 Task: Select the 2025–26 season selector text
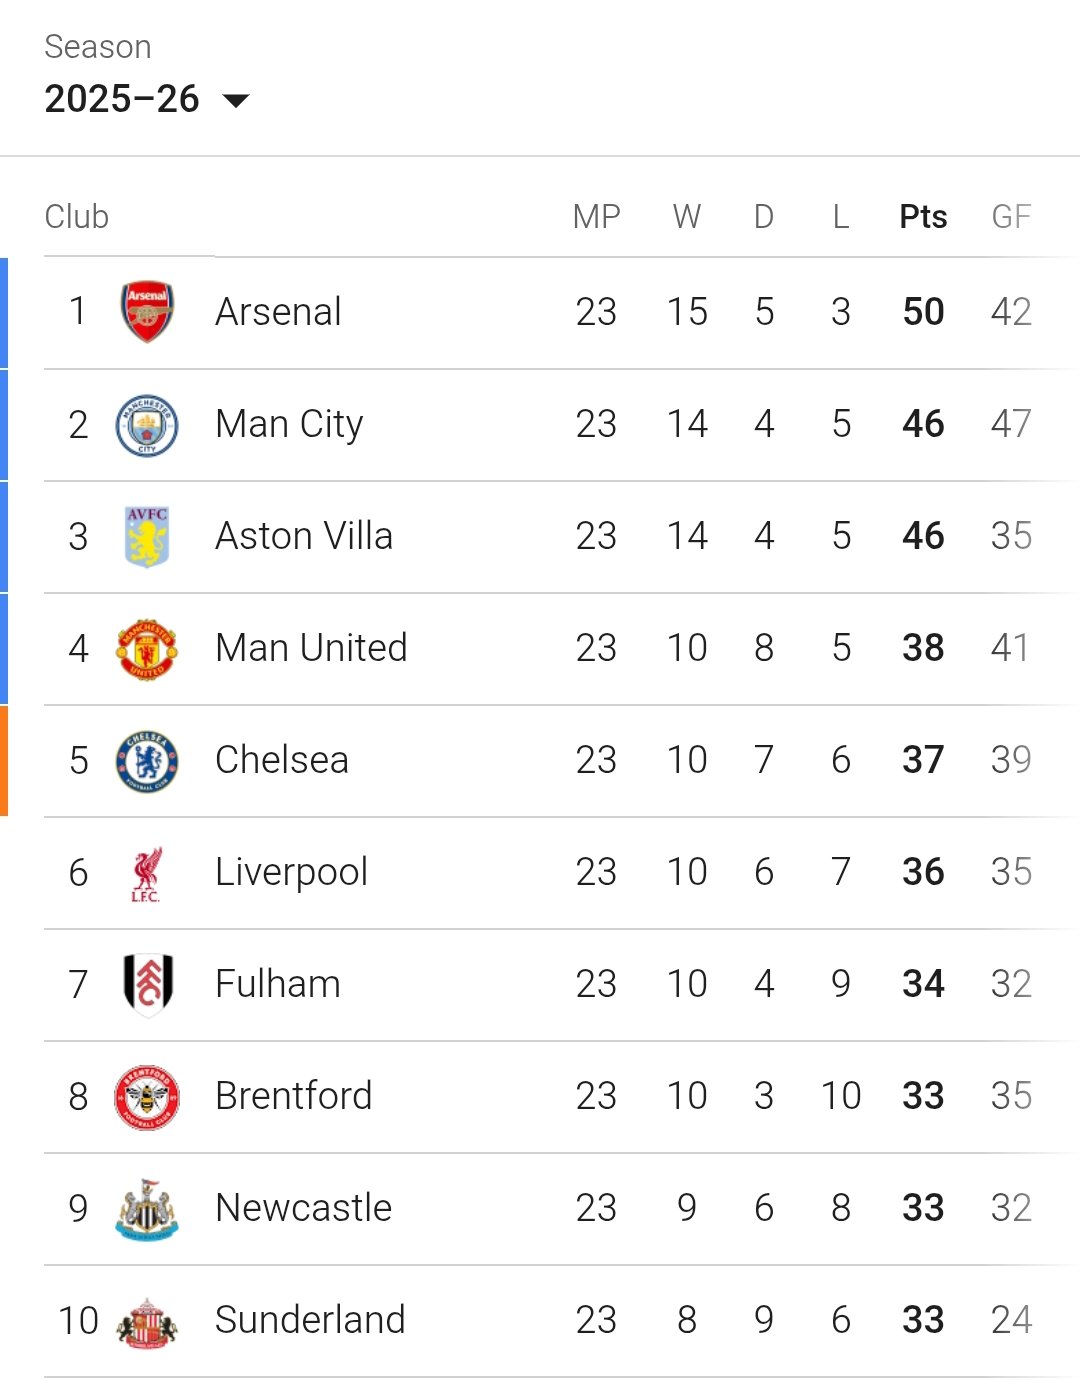[x=122, y=99]
